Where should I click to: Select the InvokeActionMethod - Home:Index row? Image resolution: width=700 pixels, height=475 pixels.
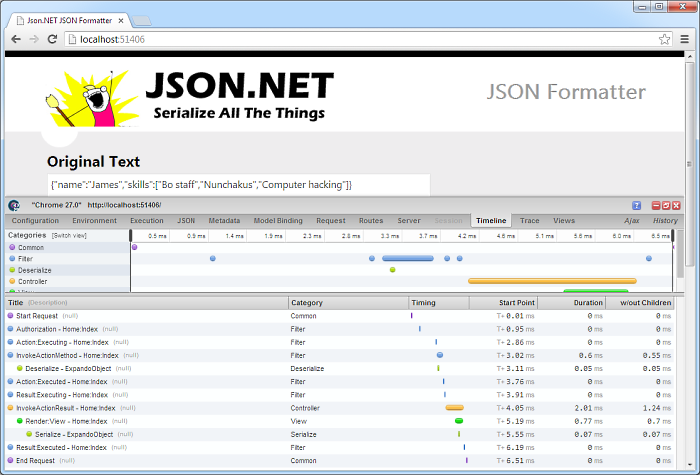click(339, 355)
